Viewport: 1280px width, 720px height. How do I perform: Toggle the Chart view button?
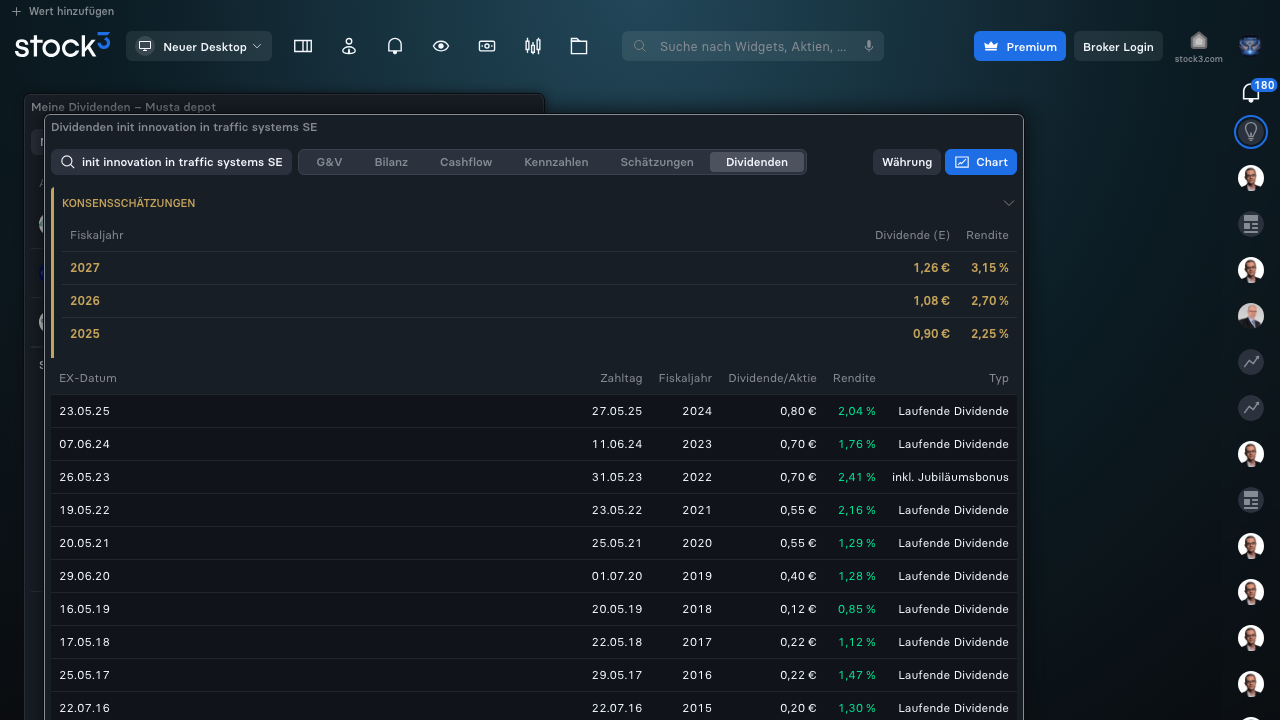pyautogui.click(x=981, y=162)
